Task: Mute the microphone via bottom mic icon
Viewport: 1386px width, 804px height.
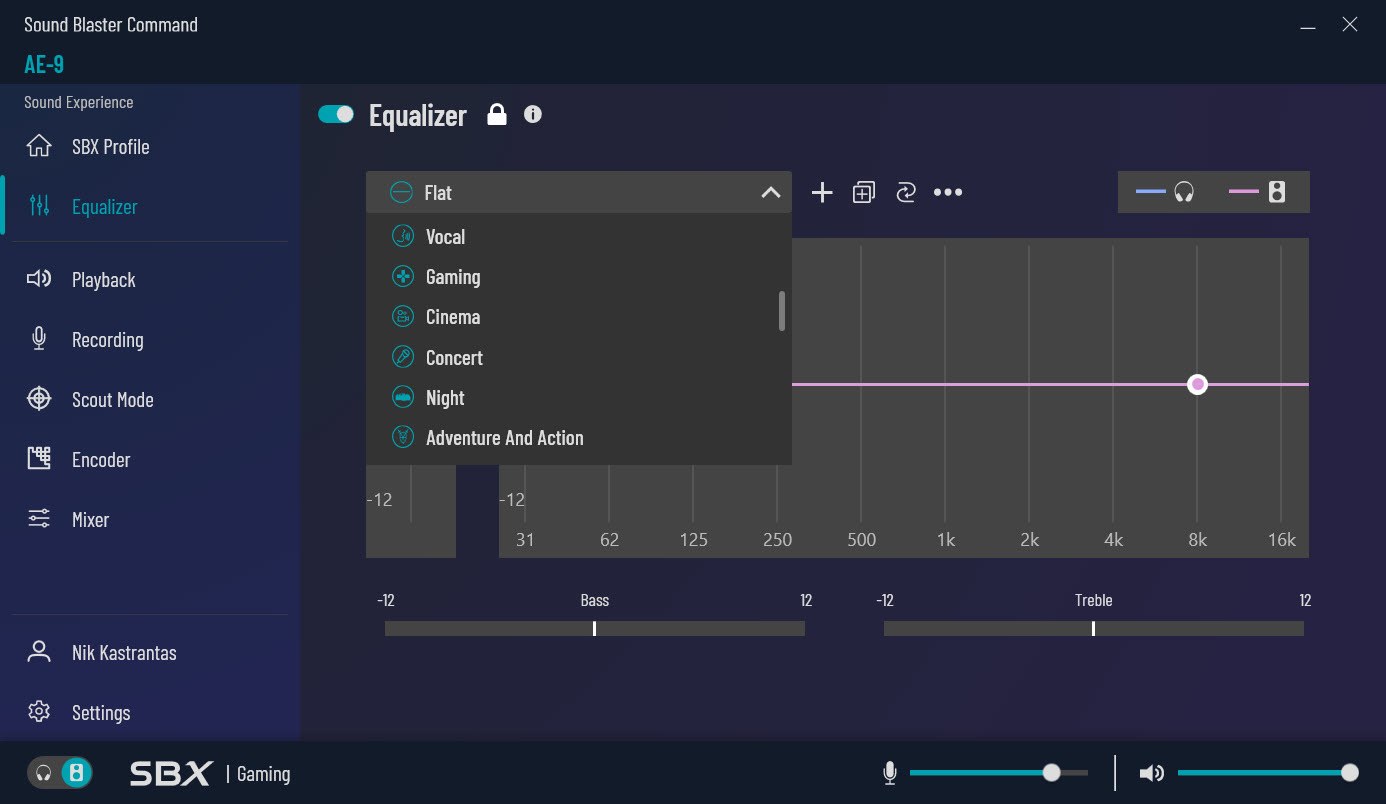Action: pyautogui.click(x=890, y=773)
